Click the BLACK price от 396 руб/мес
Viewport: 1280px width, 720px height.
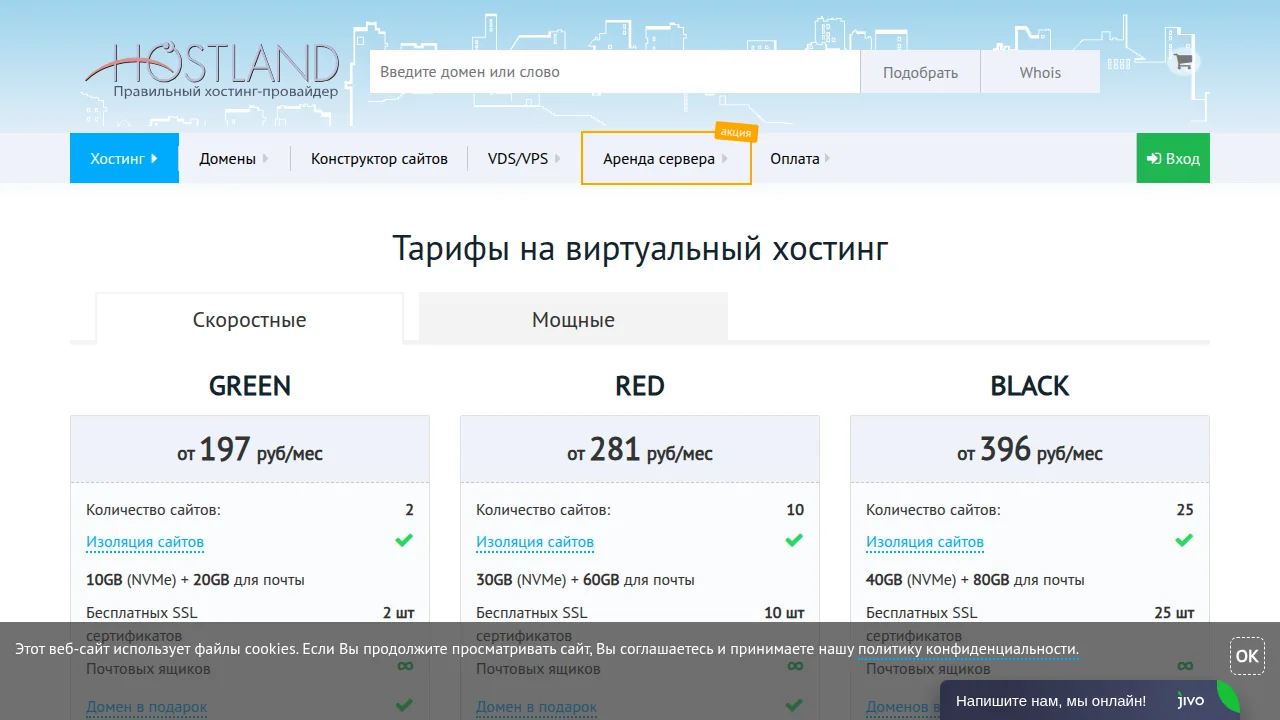(x=1030, y=450)
